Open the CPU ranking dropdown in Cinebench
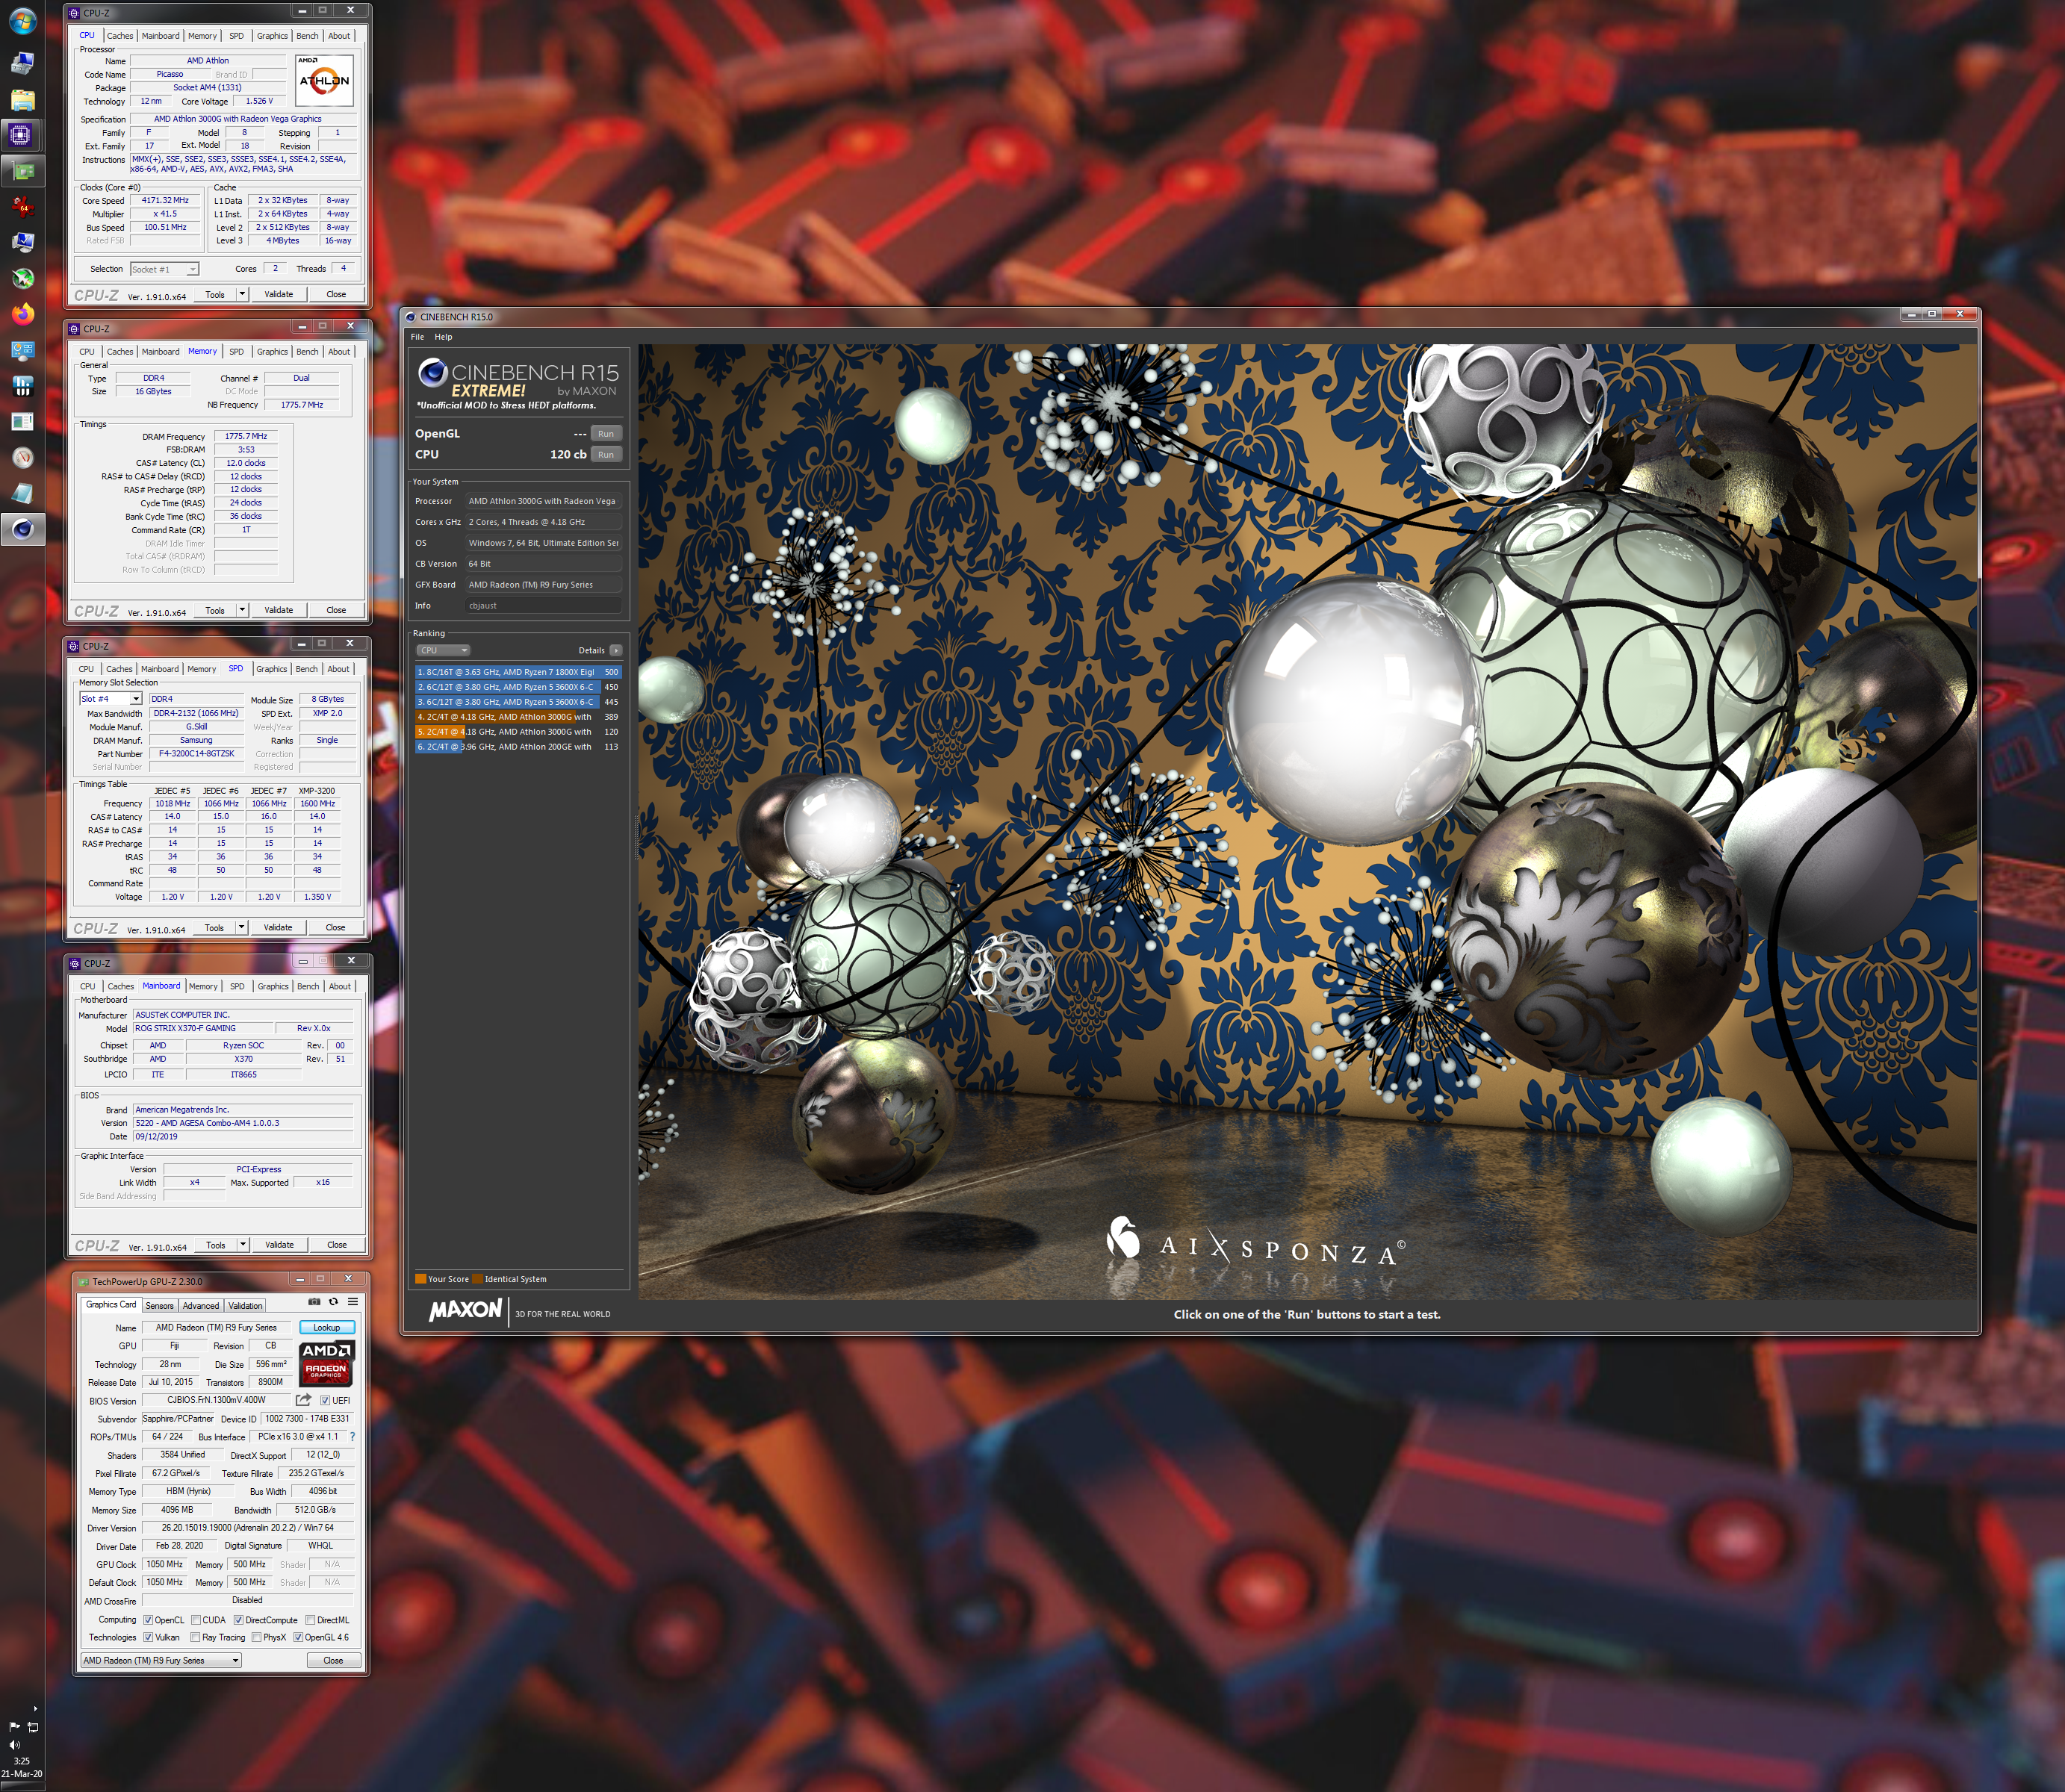The height and width of the screenshot is (1792, 2065). tap(443, 650)
